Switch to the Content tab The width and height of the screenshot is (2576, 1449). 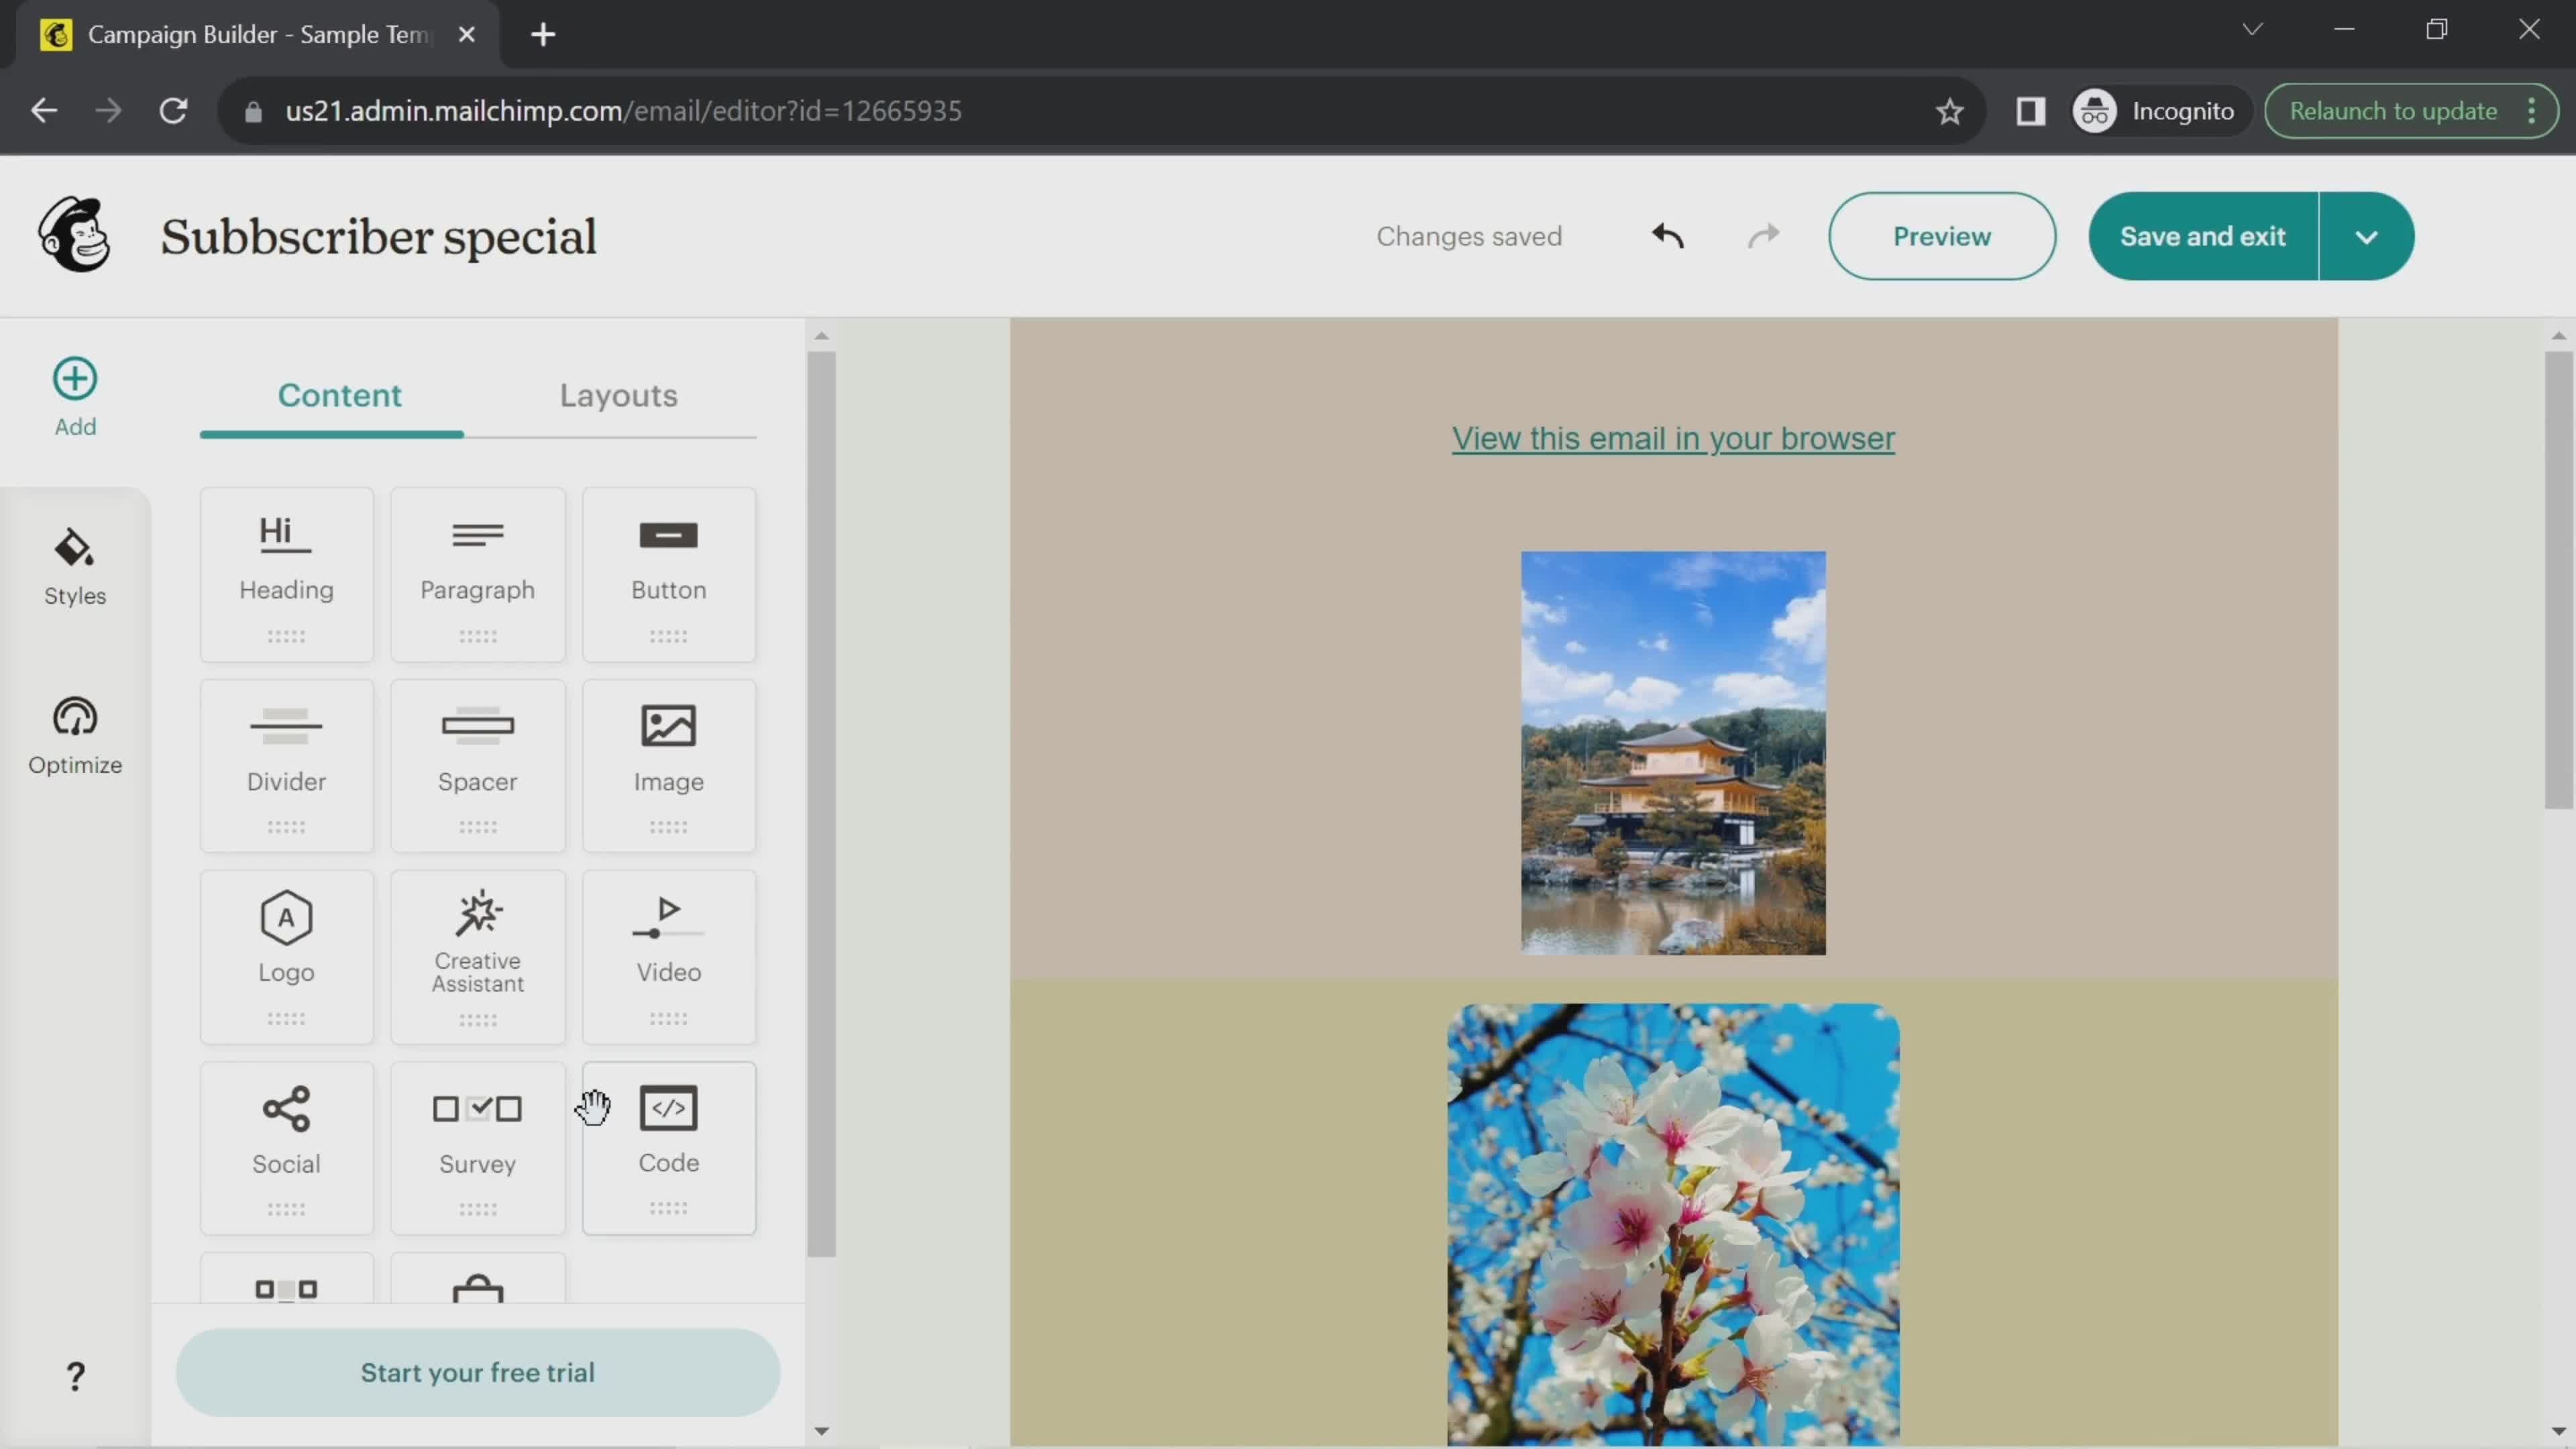pos(339,394)
